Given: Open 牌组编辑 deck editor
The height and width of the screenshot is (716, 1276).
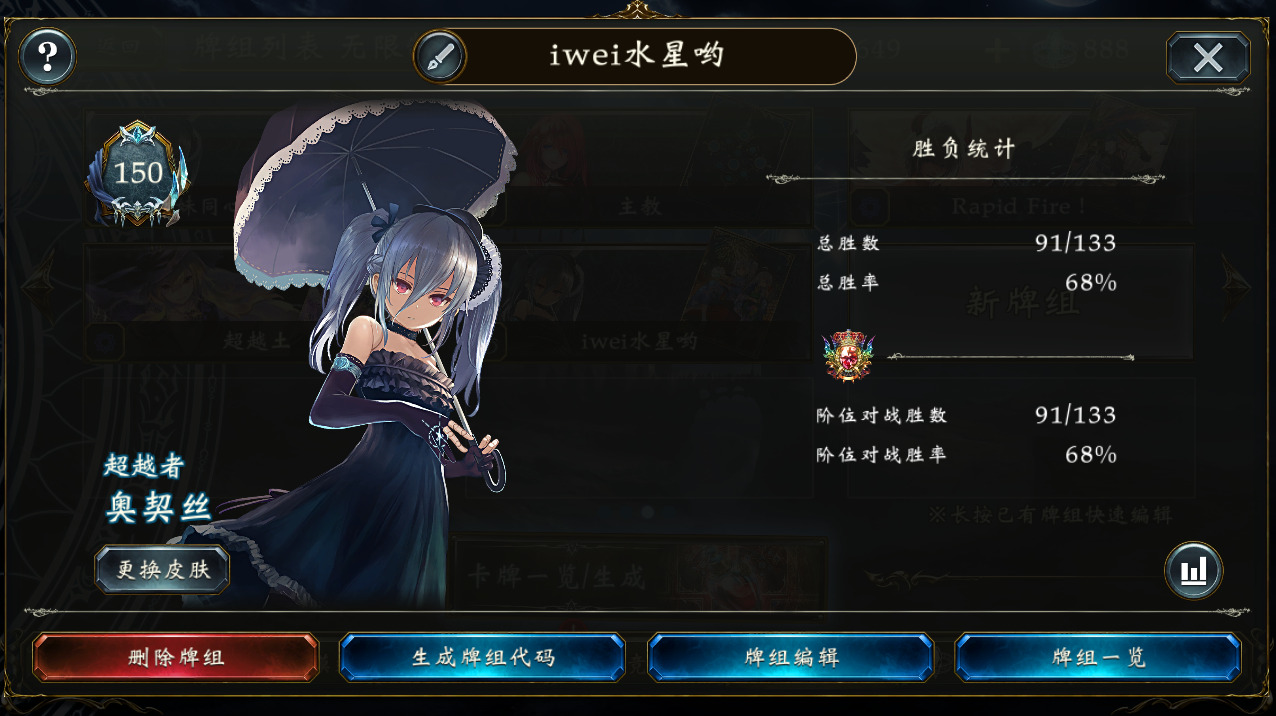Looking at the screenshot, I should point(791,658).
